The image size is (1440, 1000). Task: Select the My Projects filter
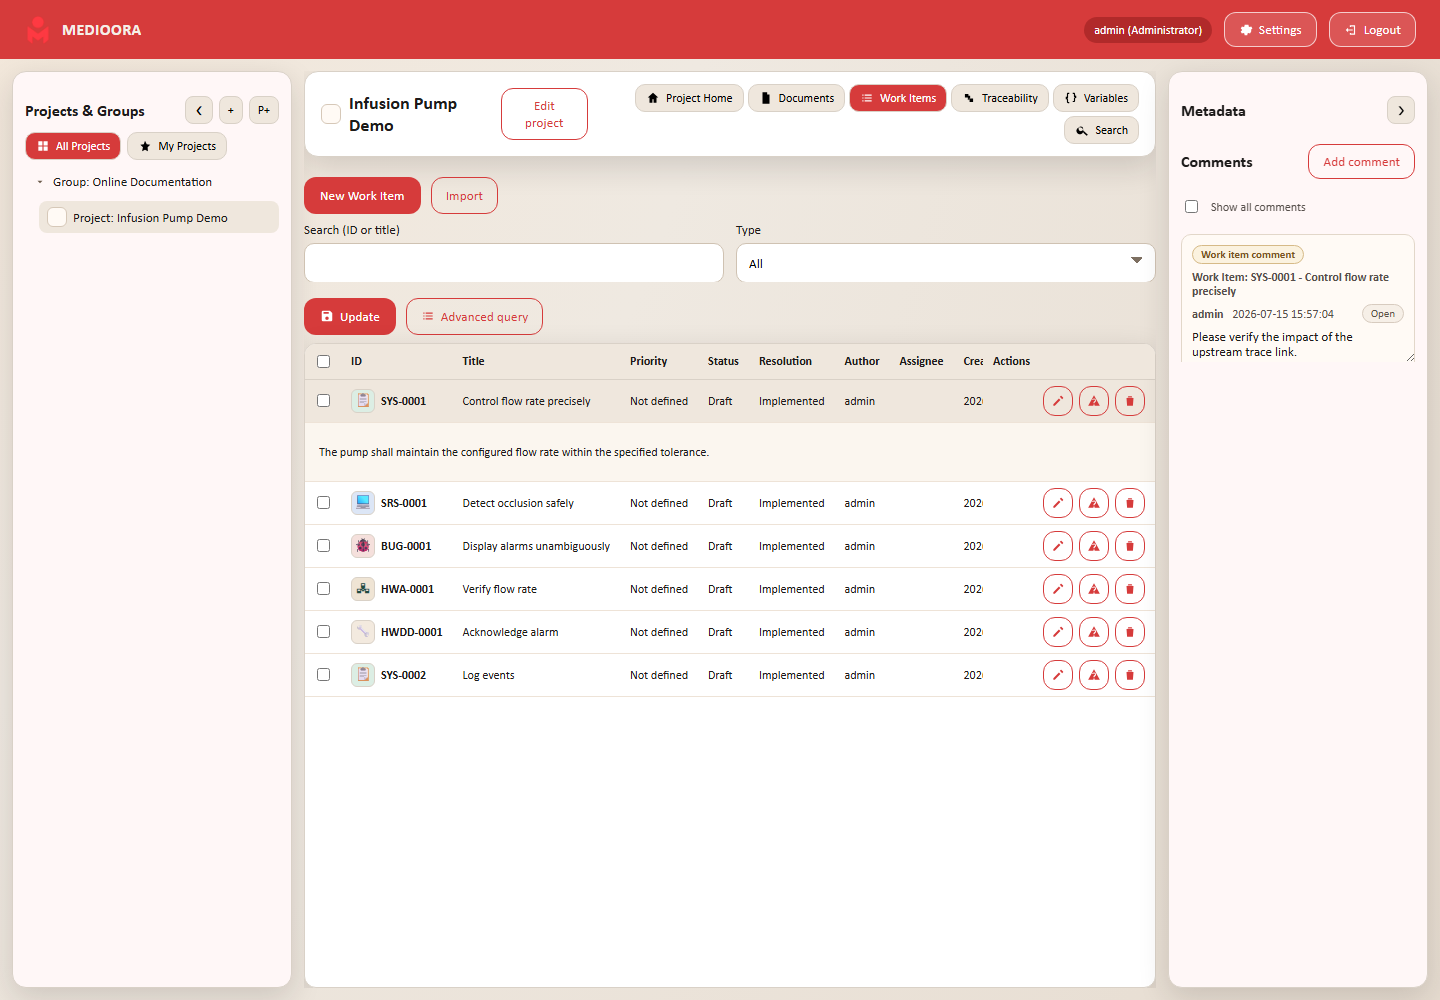pos(177,146)
